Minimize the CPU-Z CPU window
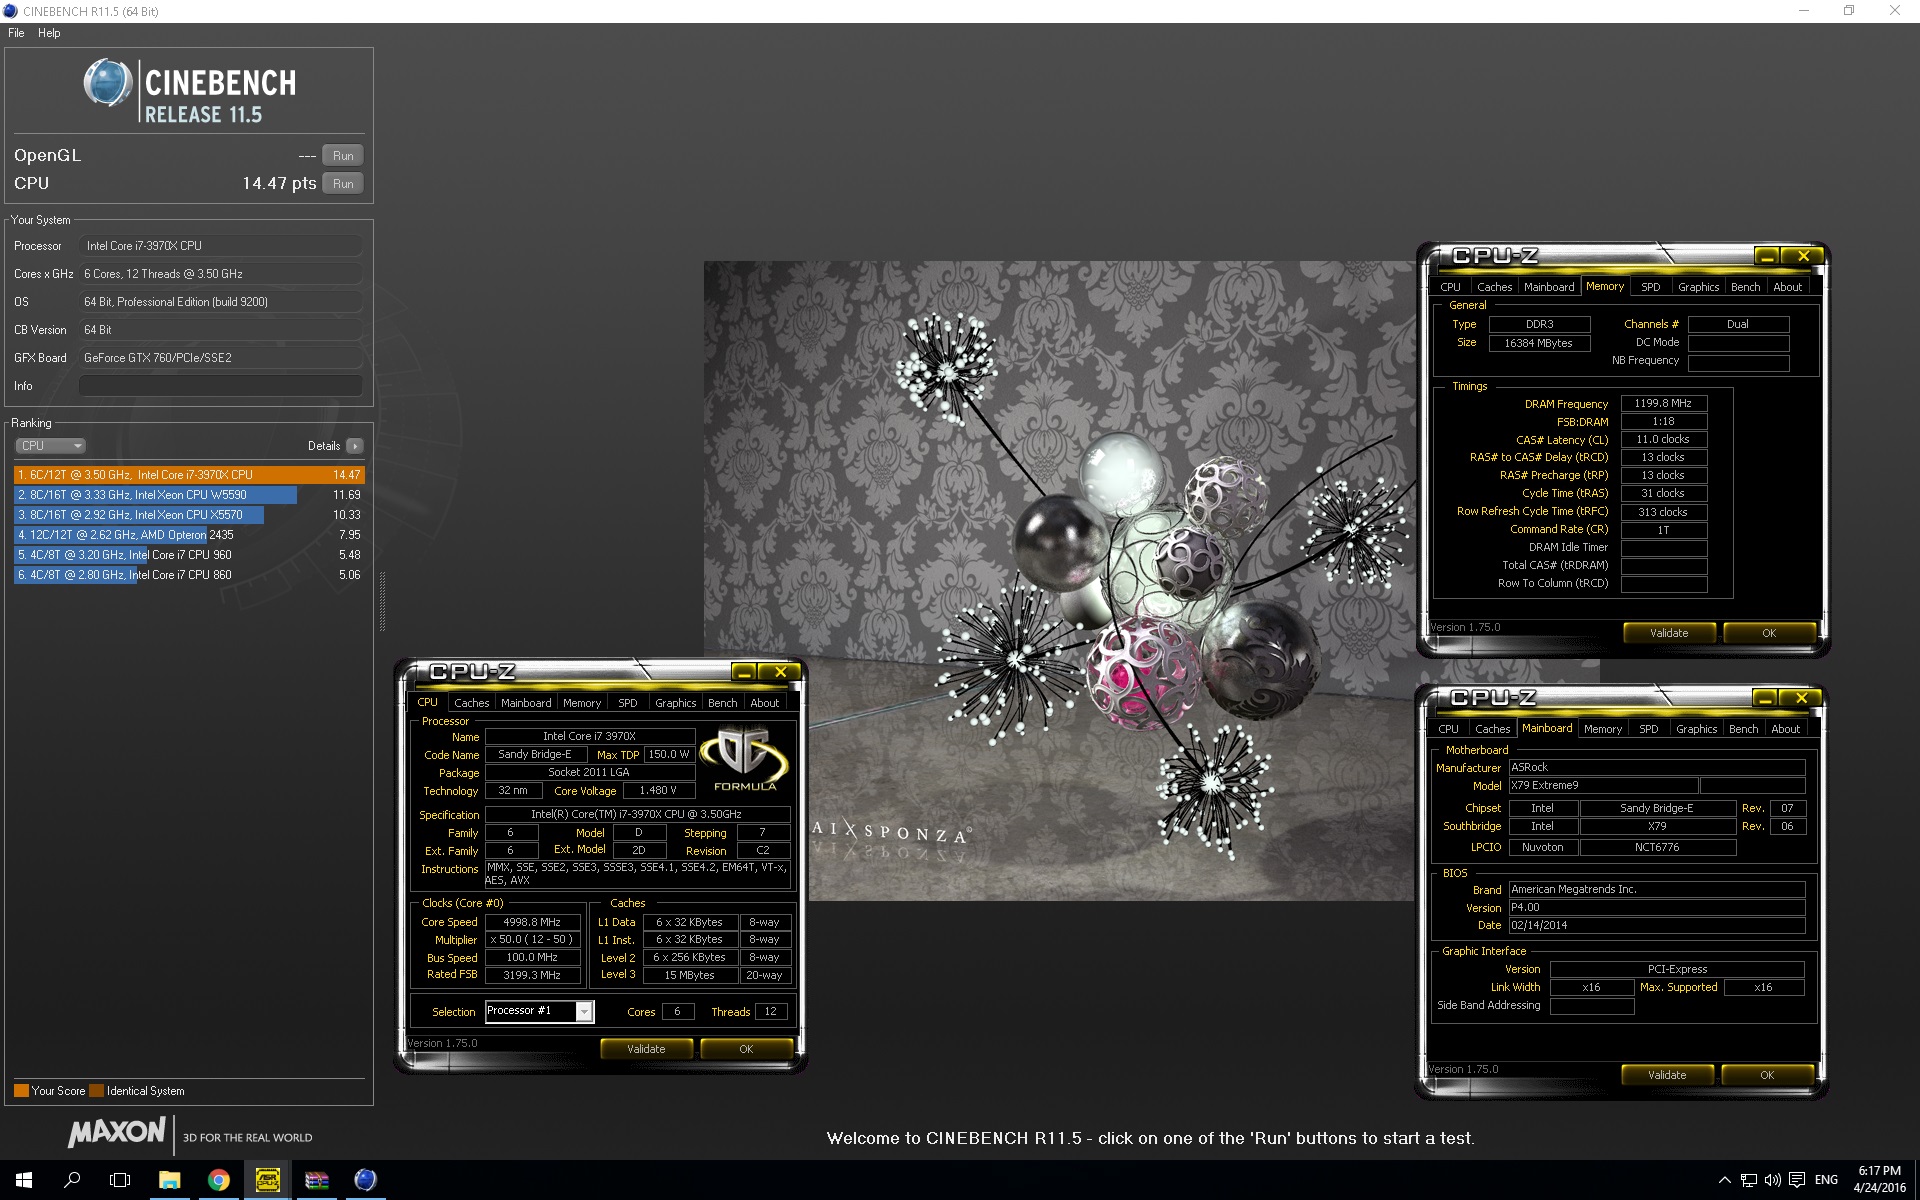 point(744,672)
